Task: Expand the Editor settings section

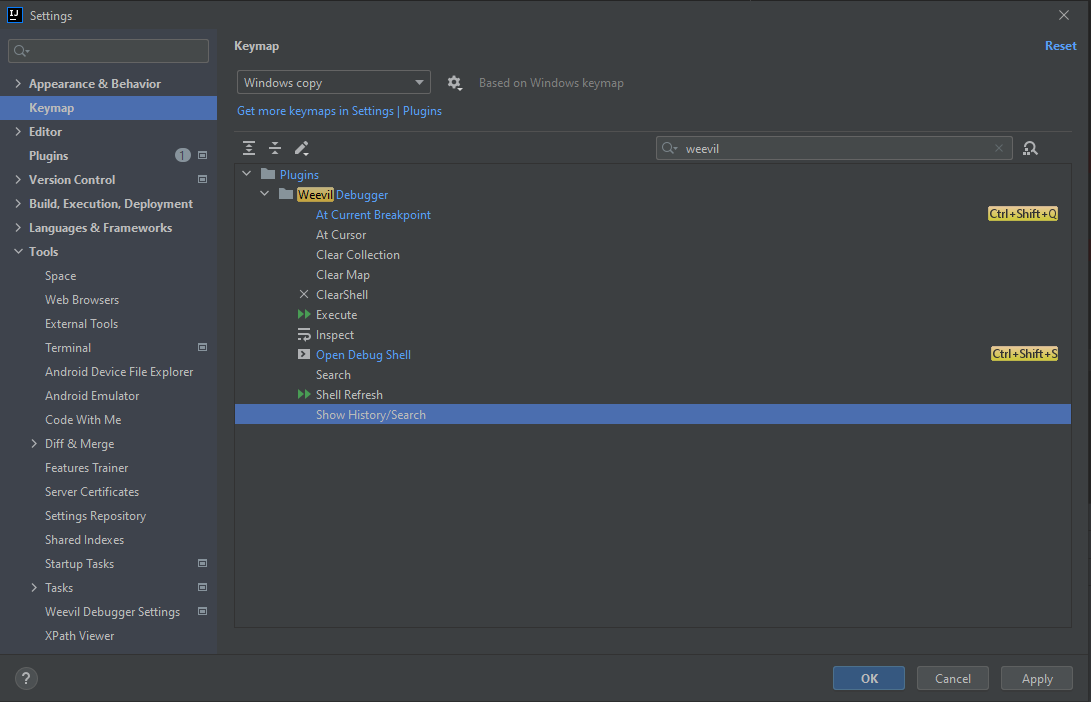Action: point(18,131)
